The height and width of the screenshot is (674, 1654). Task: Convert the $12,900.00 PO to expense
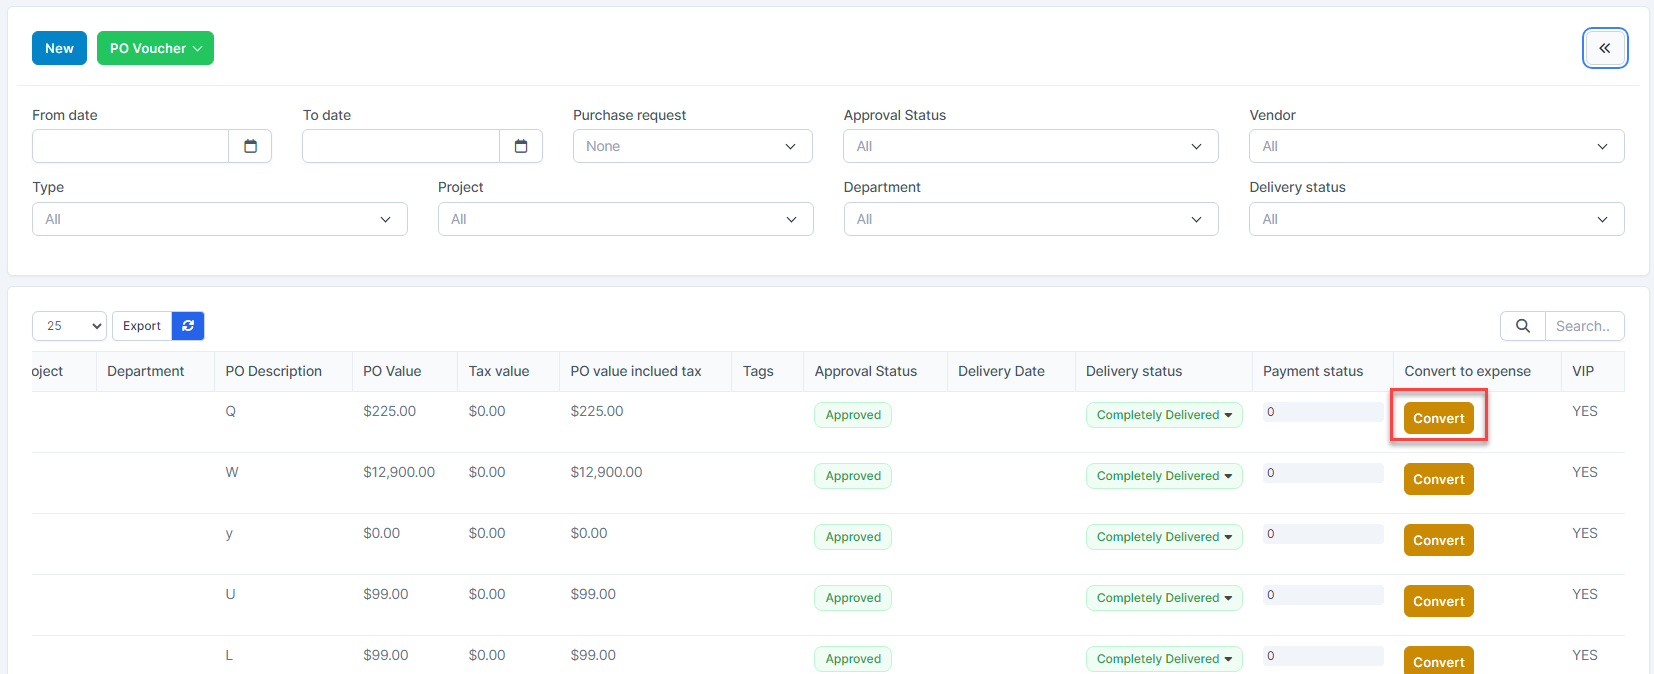point(1438,479)
